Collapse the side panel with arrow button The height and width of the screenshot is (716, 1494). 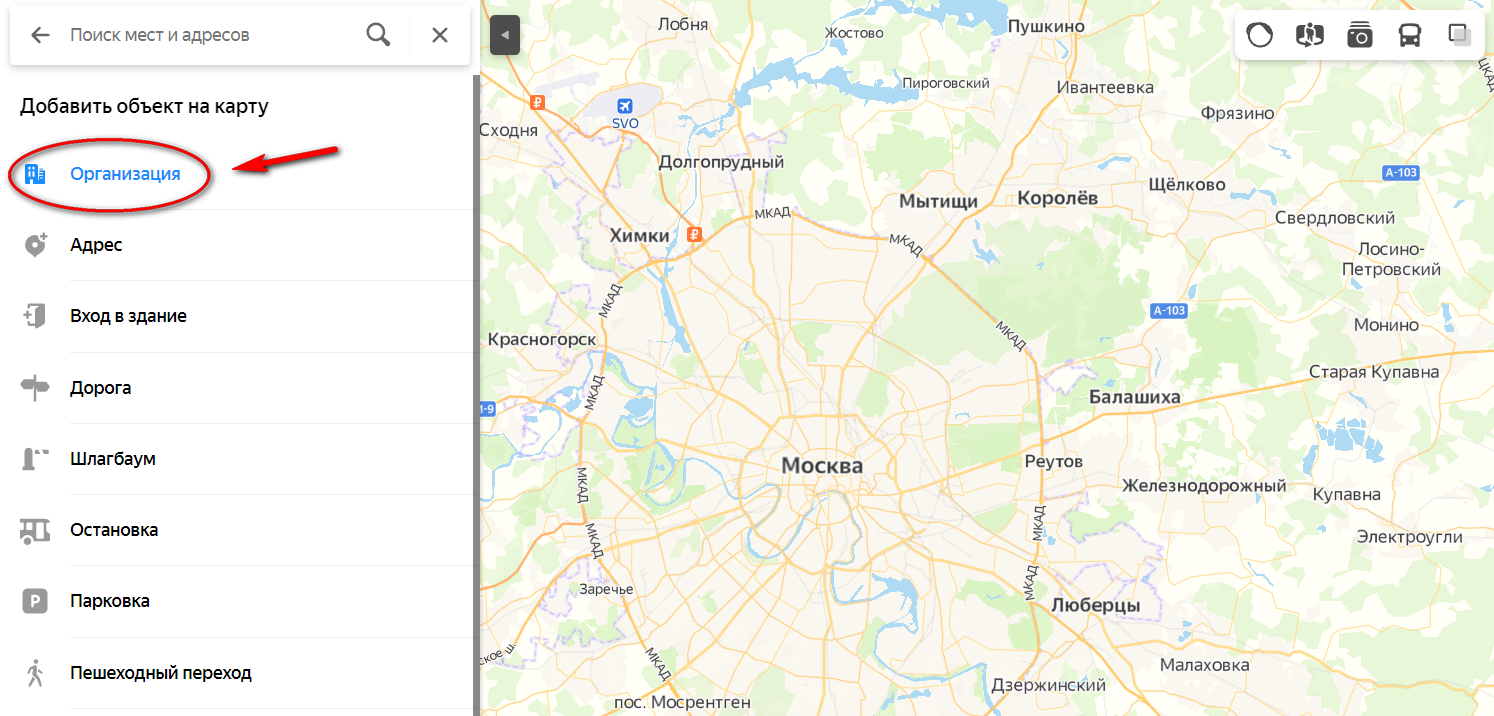tap(505, 36)
